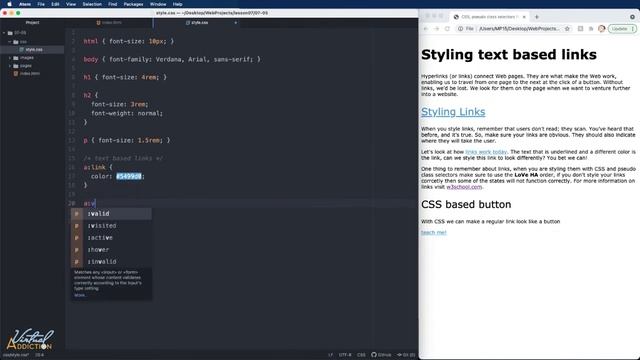This screenshot has height=360, width=640.
Task: Click the circle icon at browser tab strip end
Action: click(632, 17)
